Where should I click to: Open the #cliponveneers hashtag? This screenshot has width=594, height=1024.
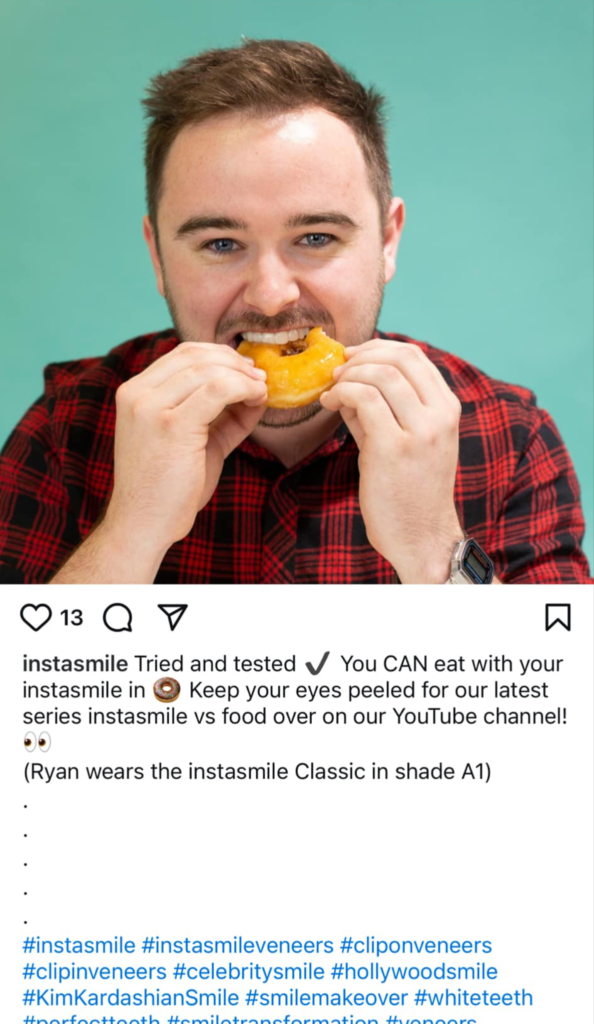coord(416,945)
